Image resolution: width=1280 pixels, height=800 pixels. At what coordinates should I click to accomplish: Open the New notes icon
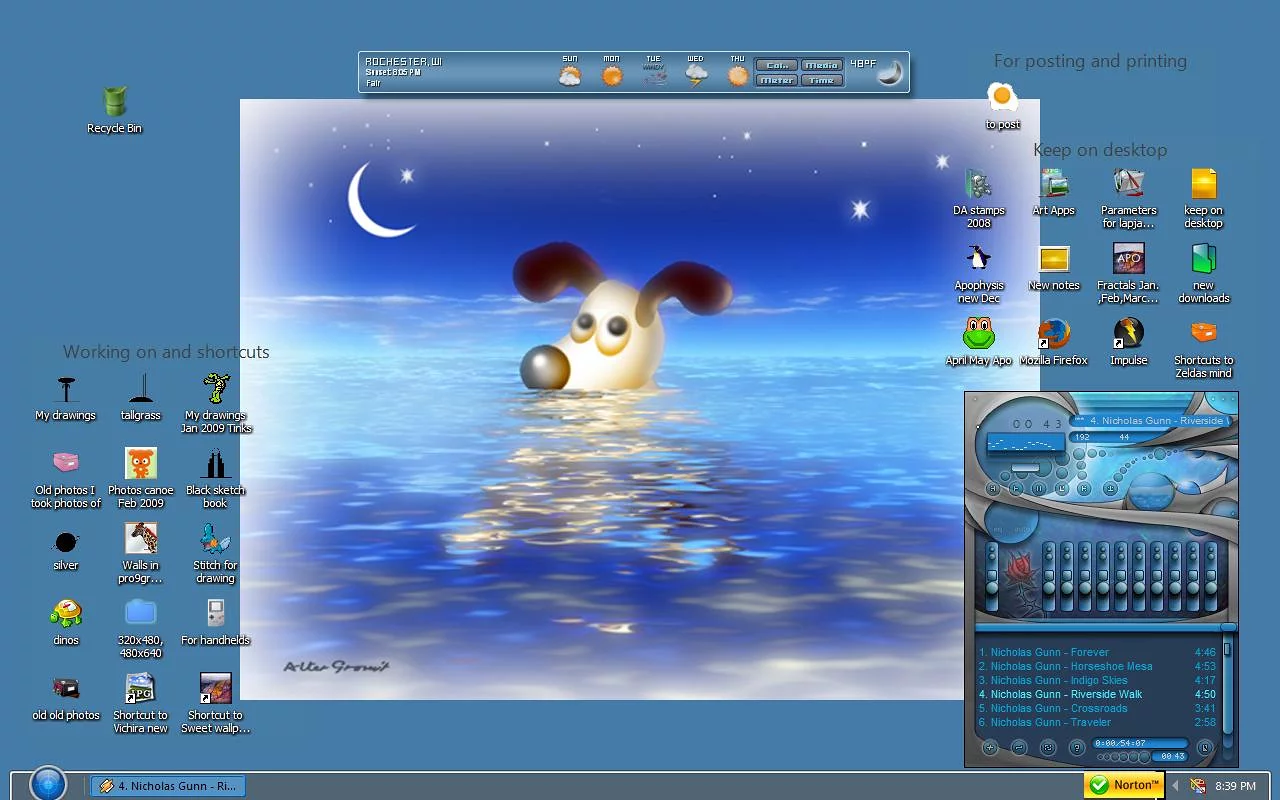[1054, 260]
